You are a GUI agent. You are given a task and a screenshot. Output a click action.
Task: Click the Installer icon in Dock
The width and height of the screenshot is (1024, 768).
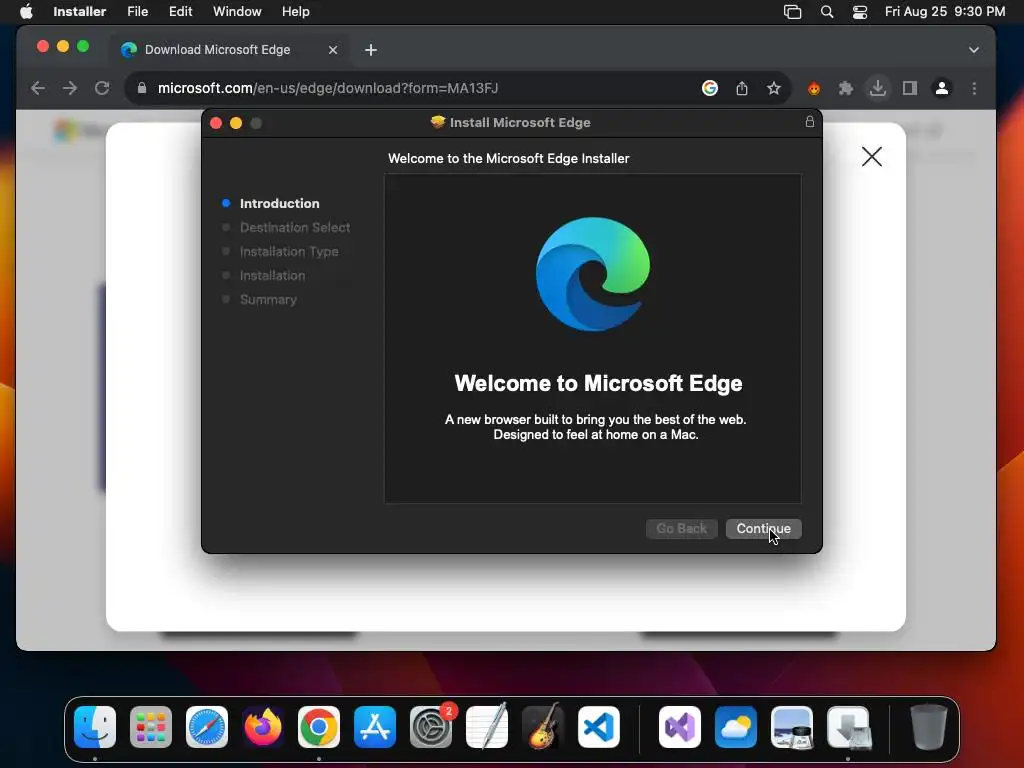click(x=848, y=727)
